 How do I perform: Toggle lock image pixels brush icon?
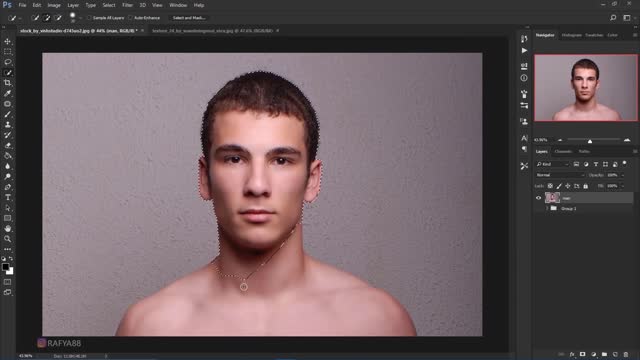click(559, 186)
